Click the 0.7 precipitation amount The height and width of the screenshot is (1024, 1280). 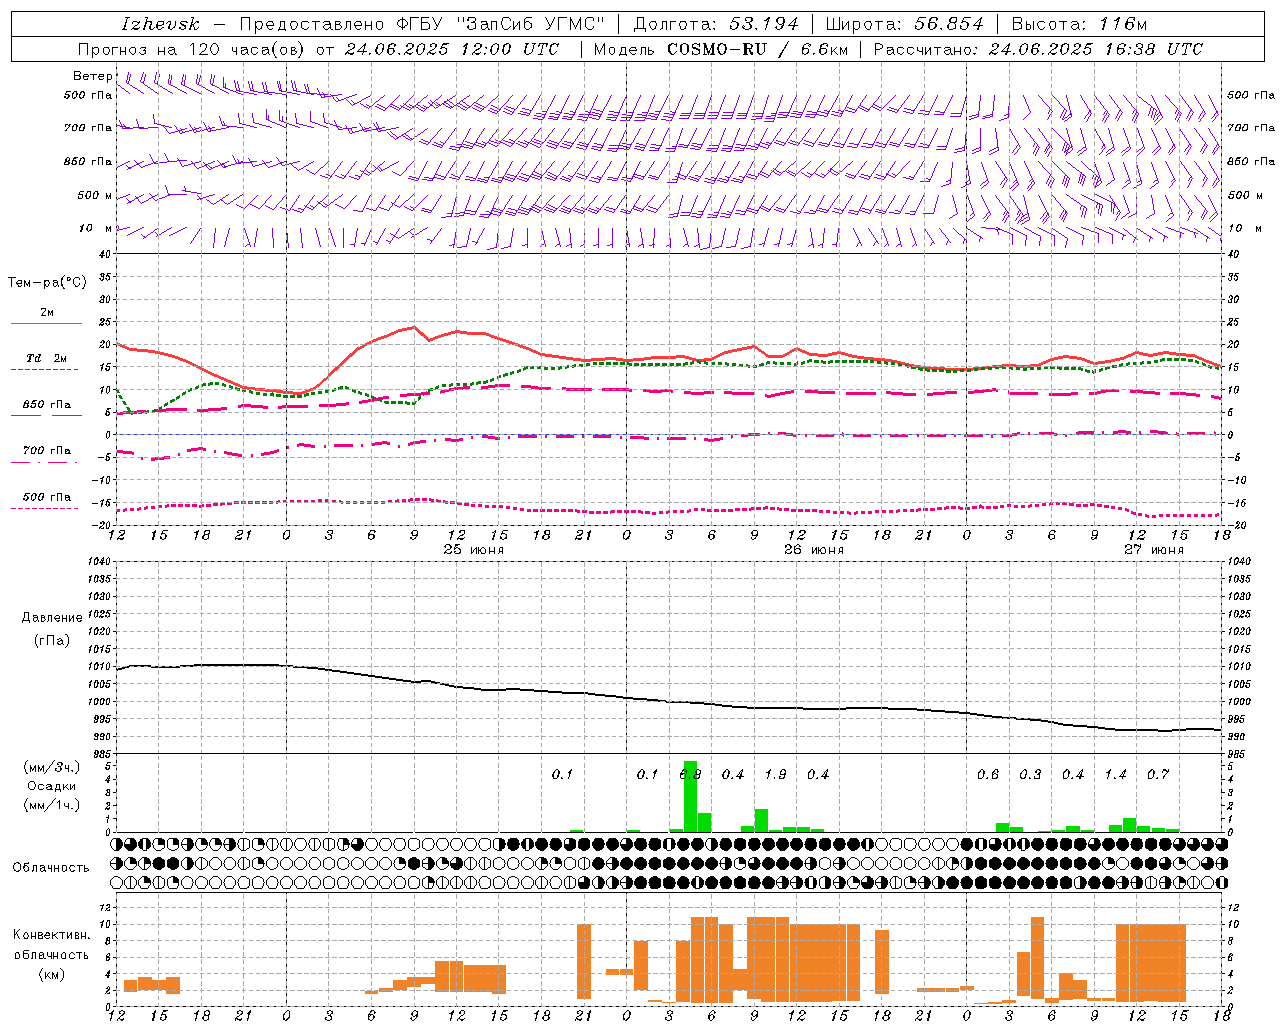click(1158, 774)
